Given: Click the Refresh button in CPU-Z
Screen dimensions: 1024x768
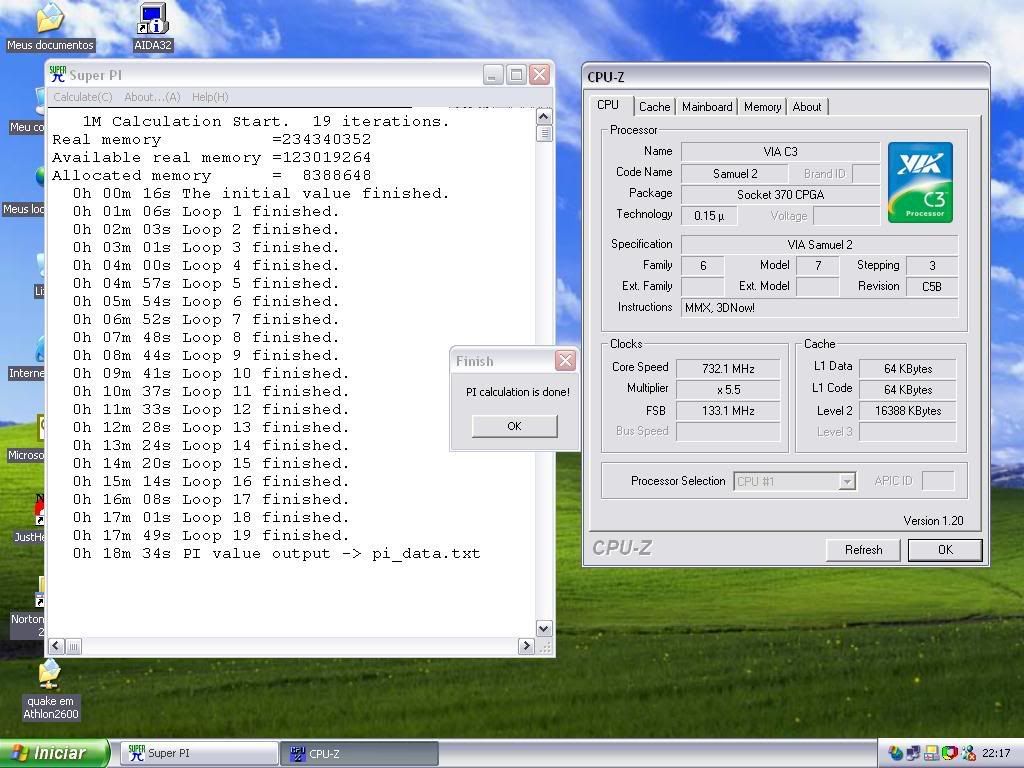Looking at the screenshot, I should click(863, 550).
